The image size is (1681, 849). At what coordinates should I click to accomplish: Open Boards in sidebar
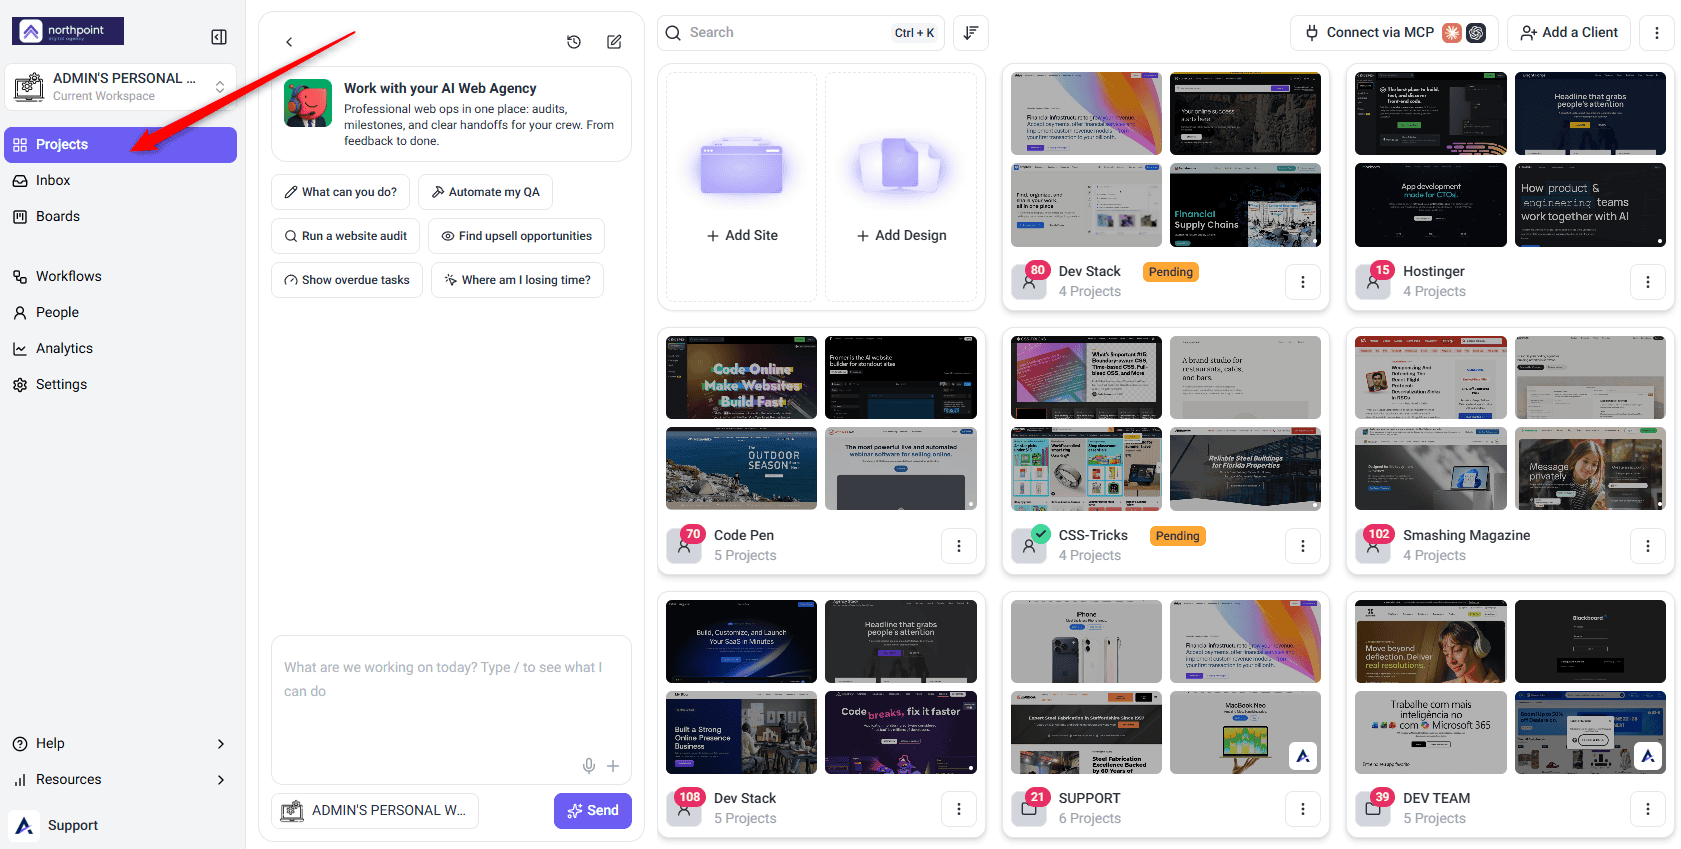121,217
